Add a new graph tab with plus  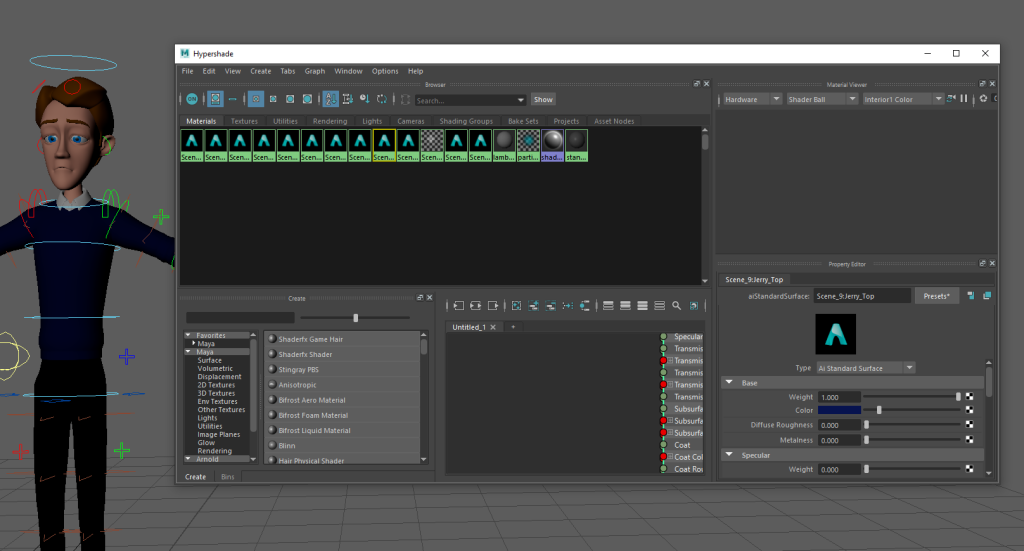coord(513,327)
